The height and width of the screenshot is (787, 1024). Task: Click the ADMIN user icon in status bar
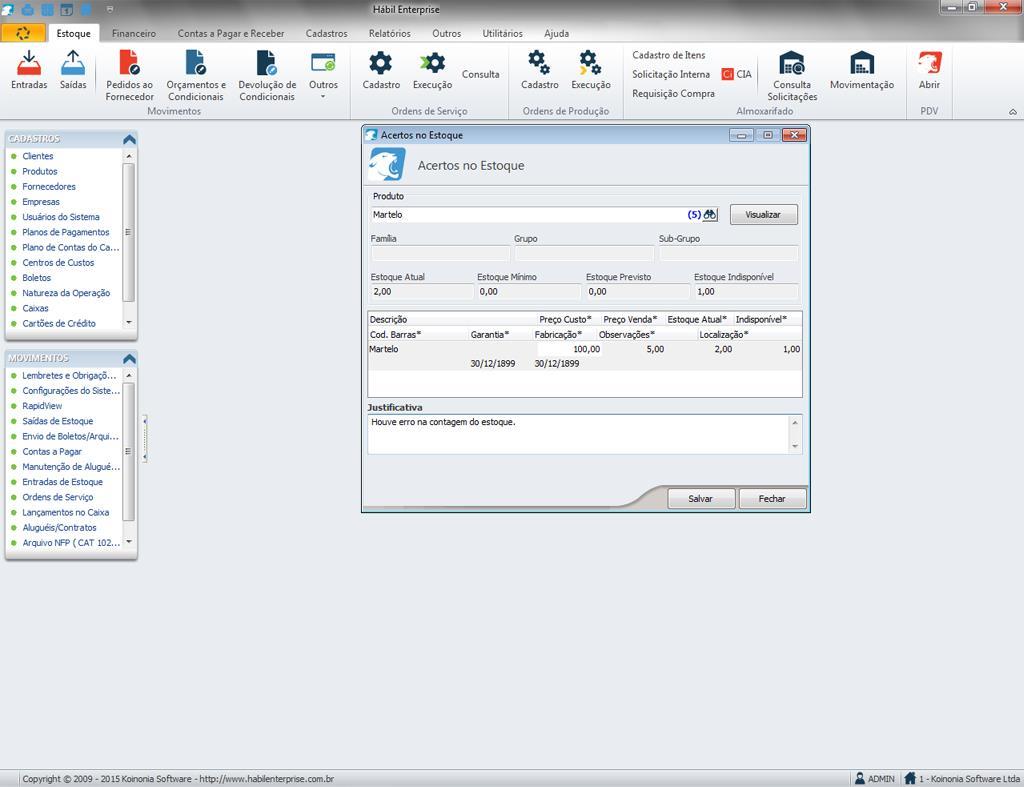[860, 779]
